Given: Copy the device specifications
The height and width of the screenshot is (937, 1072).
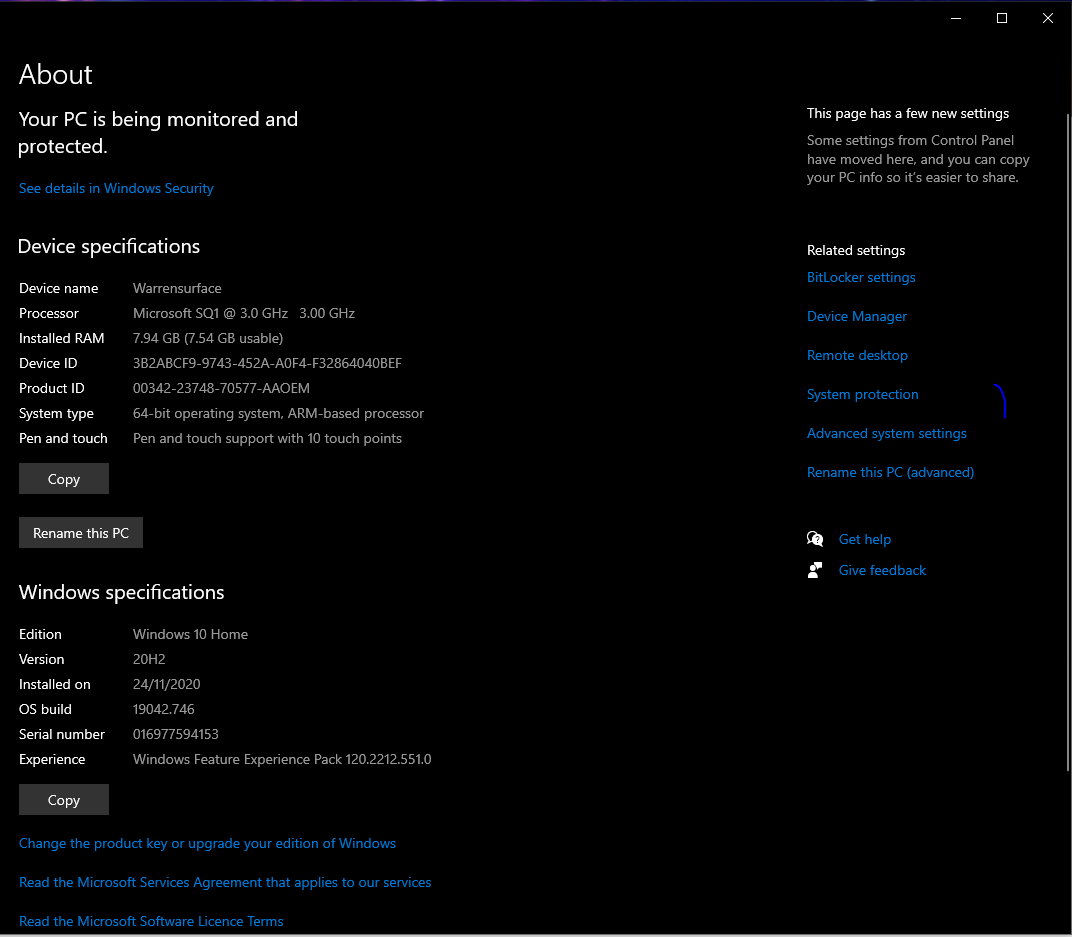Looking at the screenshot, I should coord(64,478).
